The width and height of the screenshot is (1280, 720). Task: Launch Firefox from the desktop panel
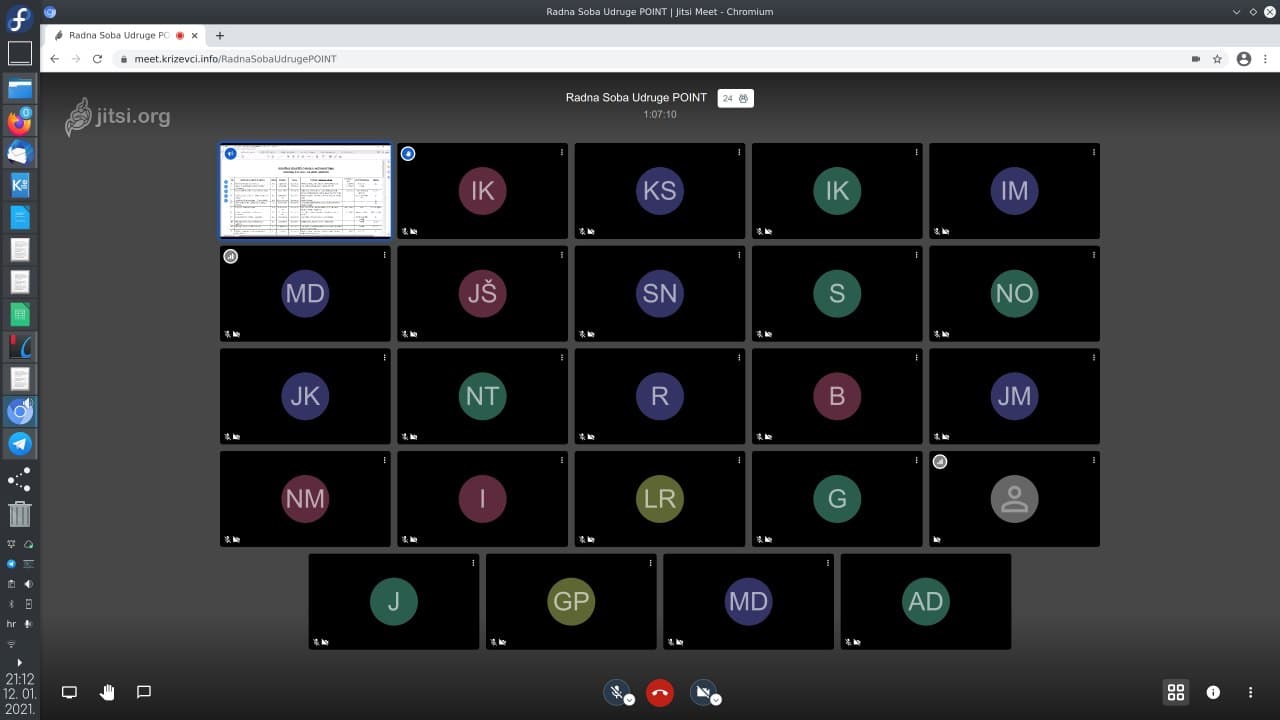(20, 122)
